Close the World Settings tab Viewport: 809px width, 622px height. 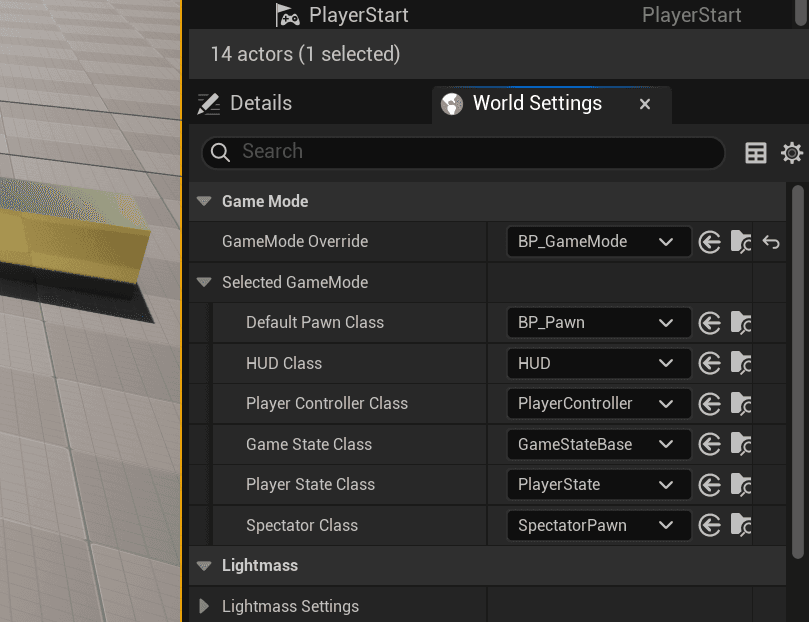click(645, 104)
